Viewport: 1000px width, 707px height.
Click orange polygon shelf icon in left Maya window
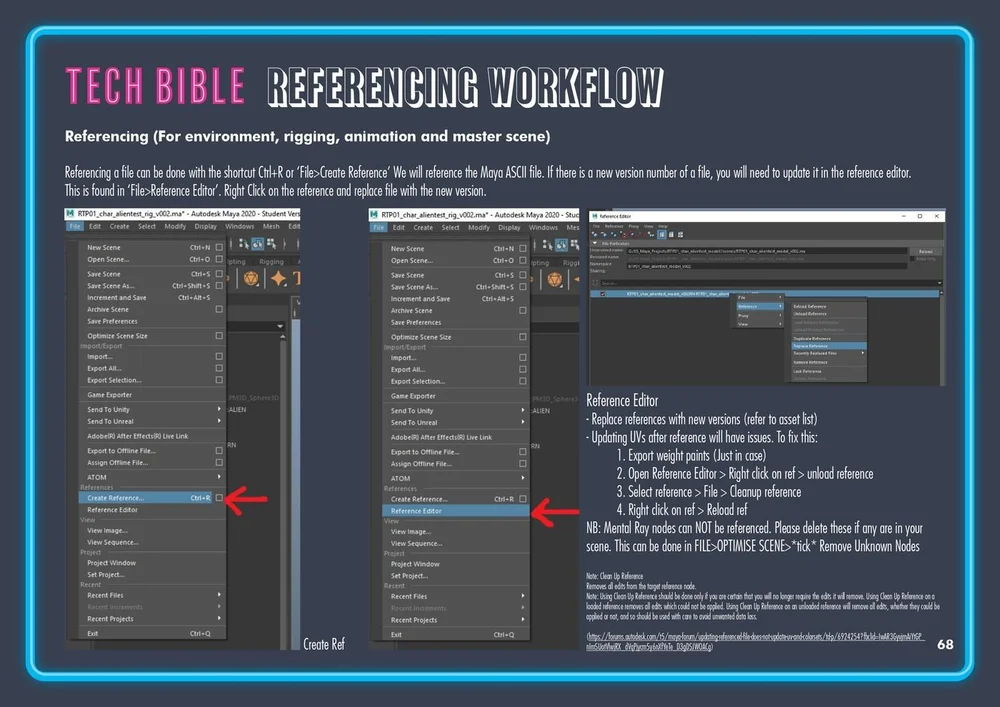tap(251, 279)
